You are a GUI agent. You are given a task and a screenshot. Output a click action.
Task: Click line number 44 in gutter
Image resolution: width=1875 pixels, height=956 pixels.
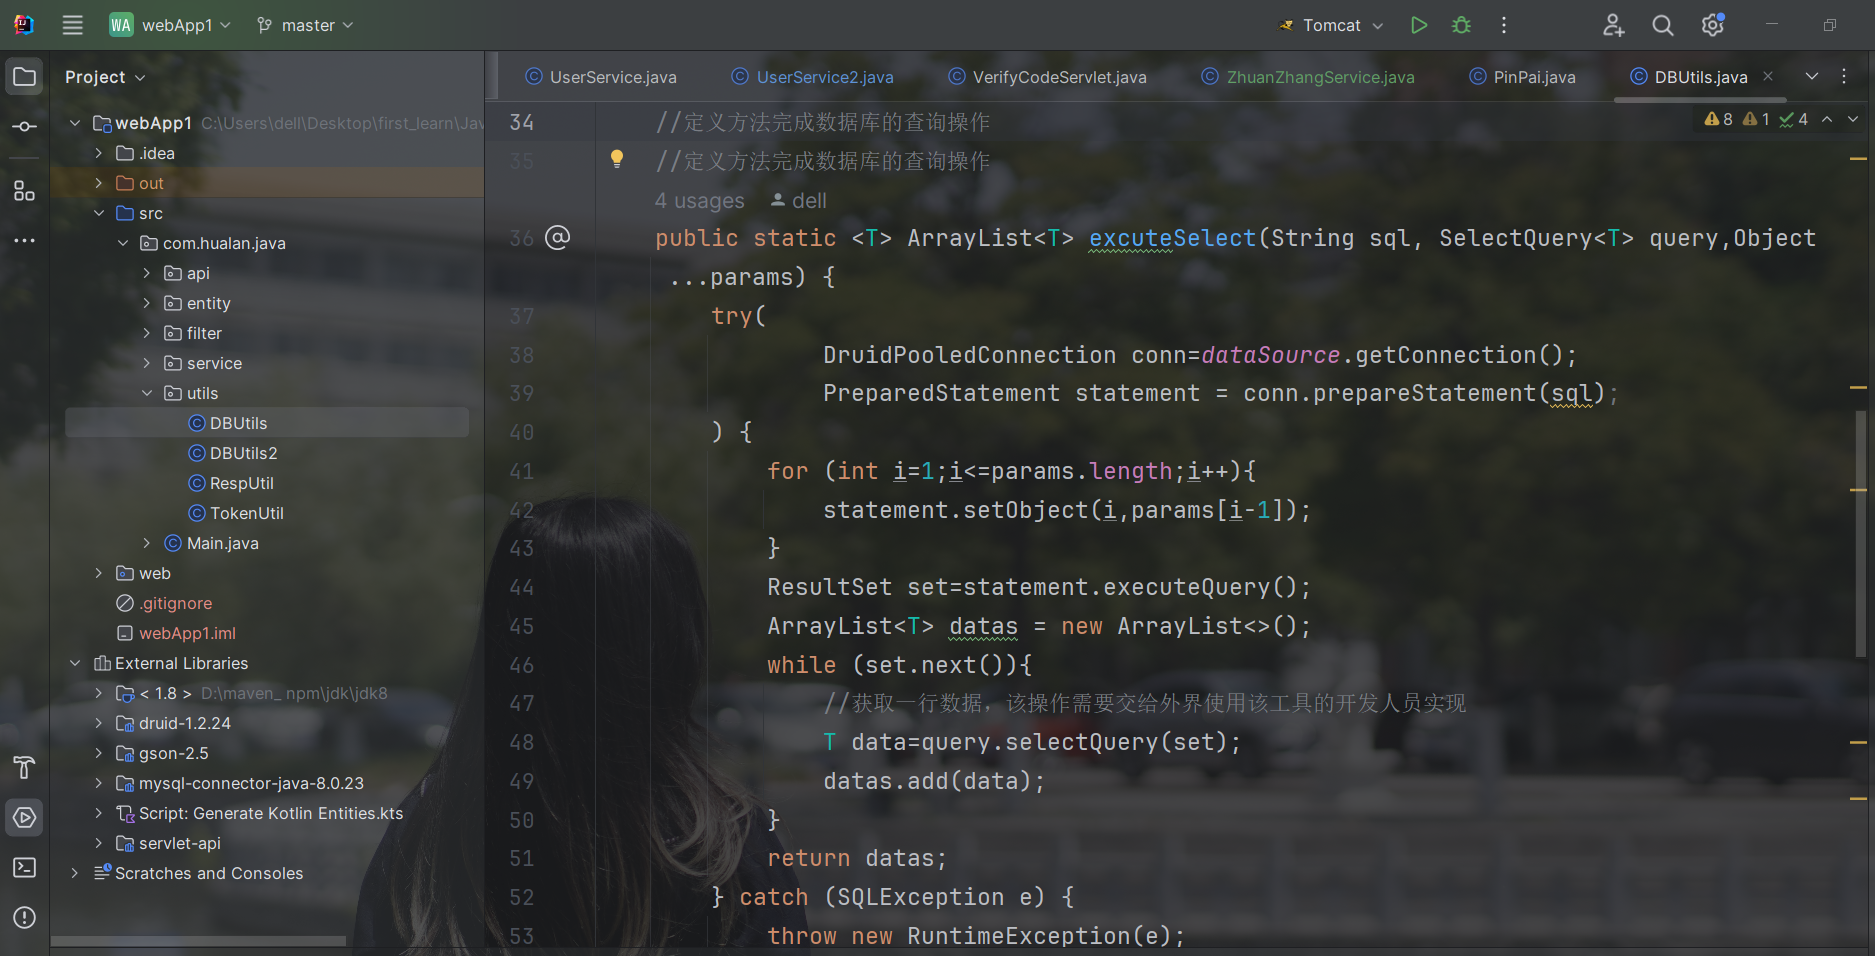pos(521,588)
